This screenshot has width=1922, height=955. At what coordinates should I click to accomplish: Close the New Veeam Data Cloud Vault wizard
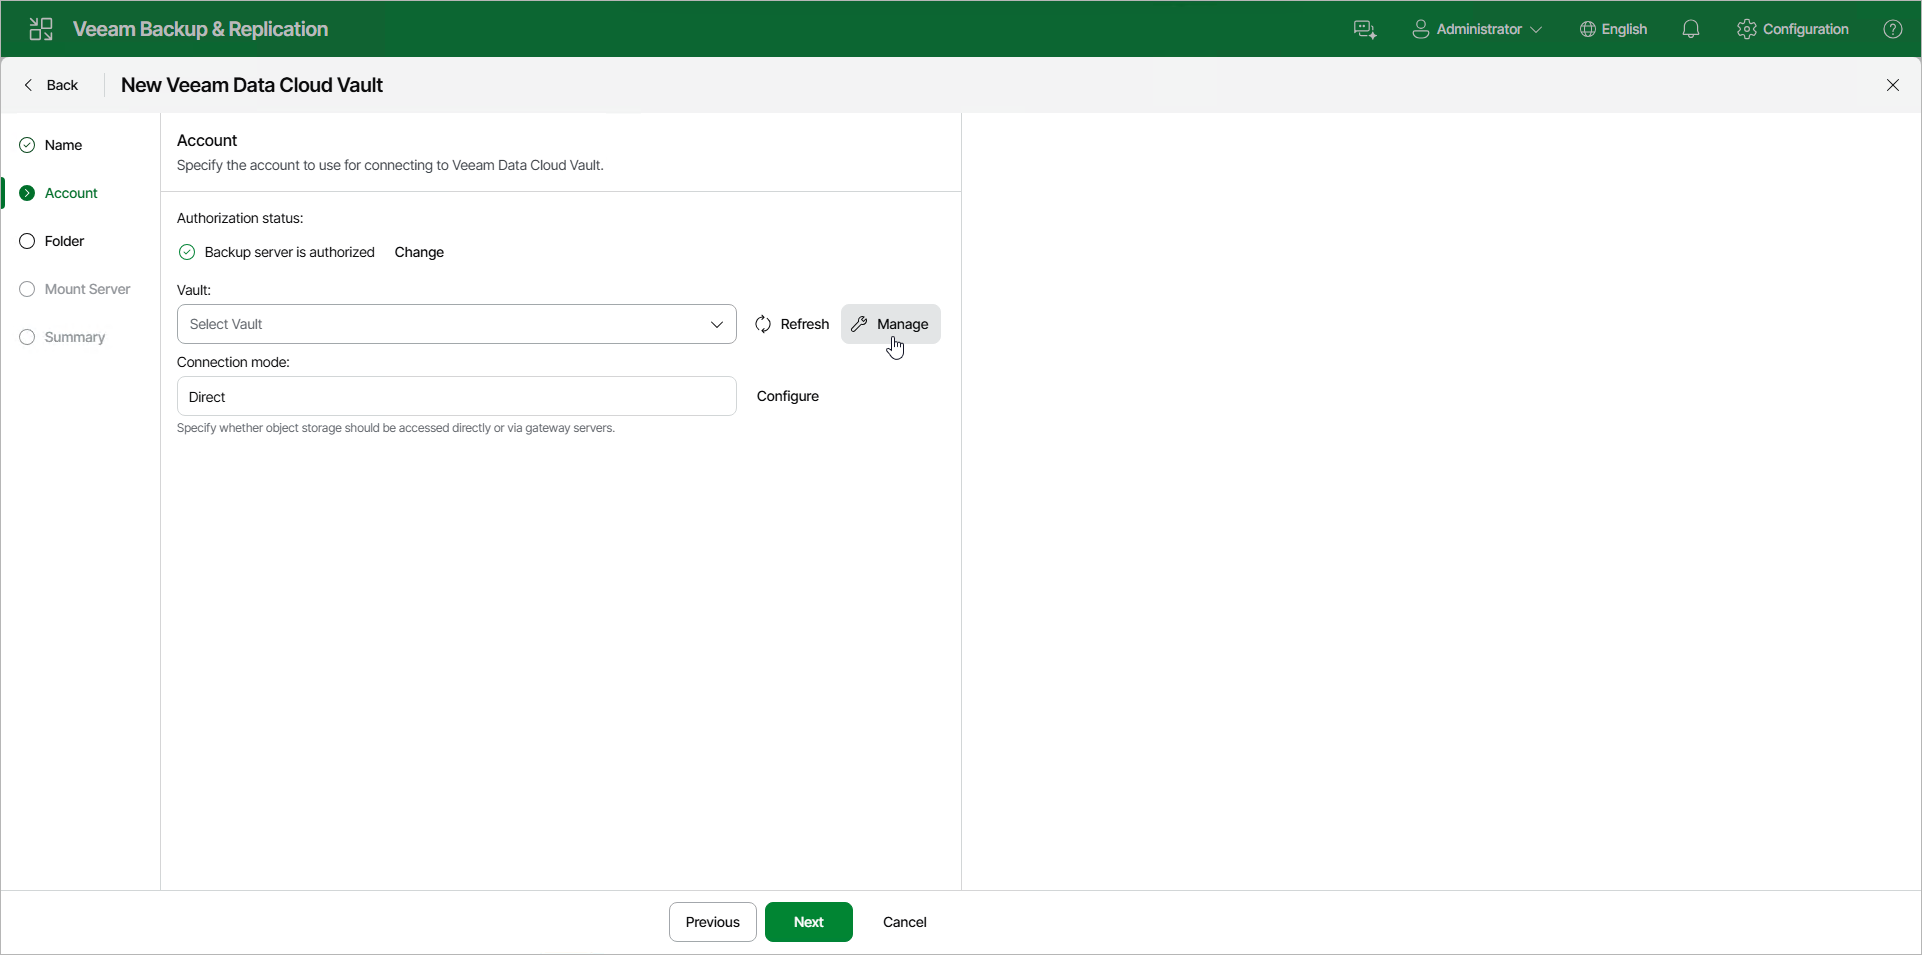[x=1893, y=85]
